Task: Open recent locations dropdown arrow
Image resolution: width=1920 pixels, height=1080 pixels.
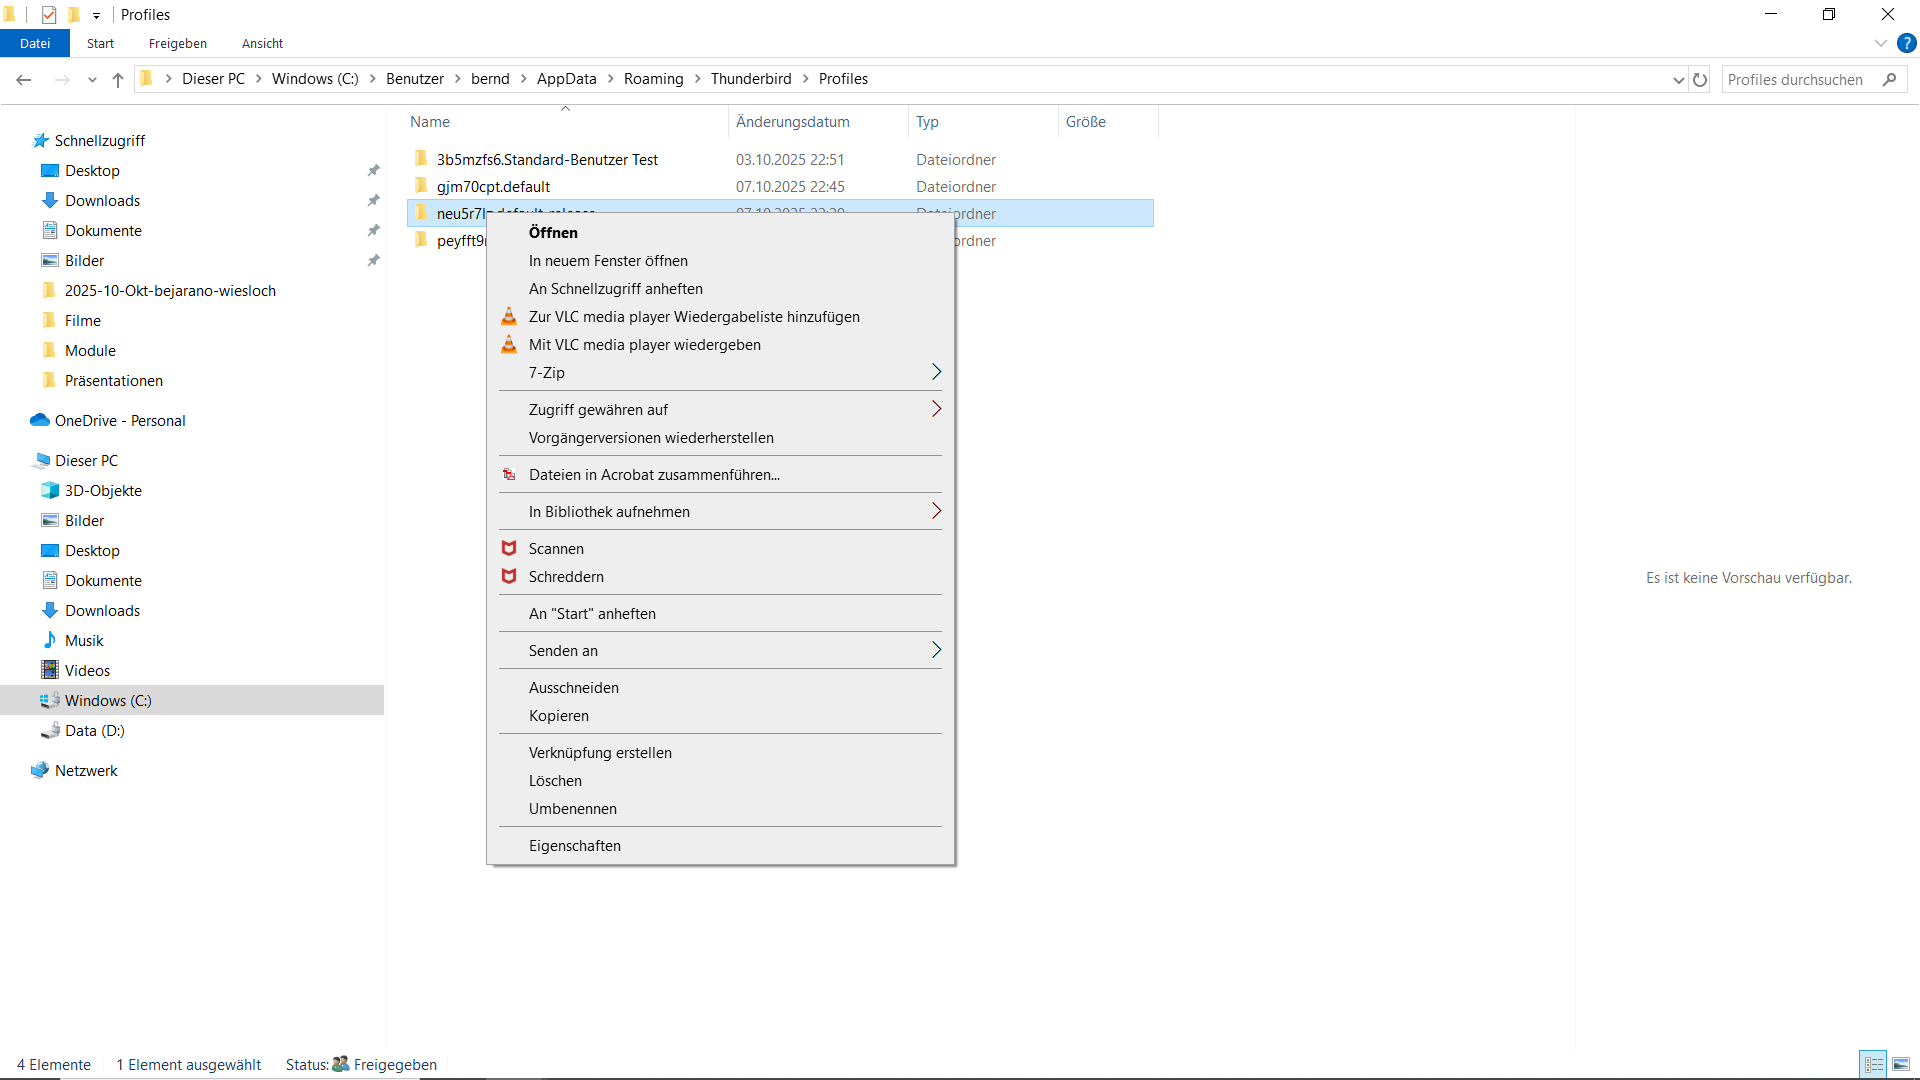Action: click(92, 80)
